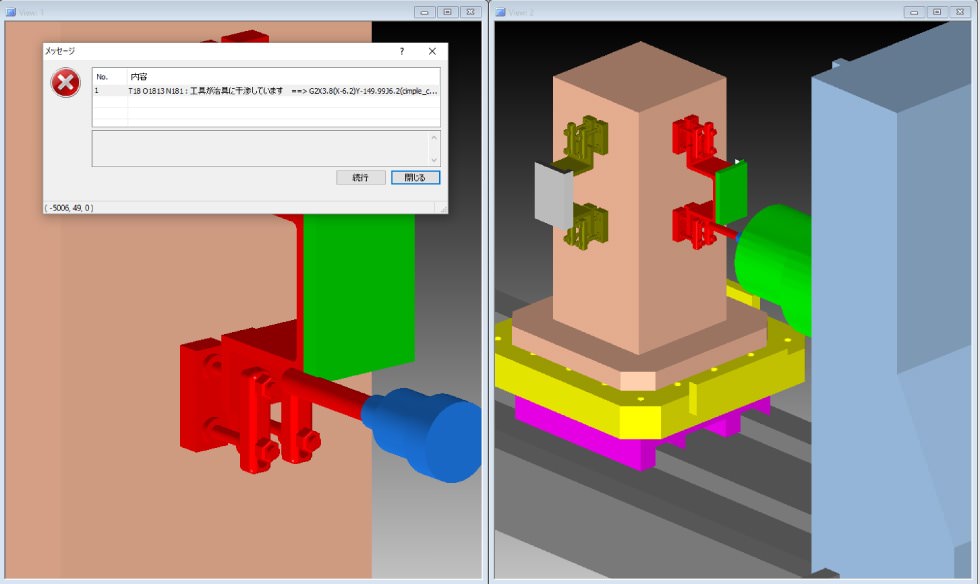Maximize the View 1 window
980x584 pixels.
coord(447,12)
